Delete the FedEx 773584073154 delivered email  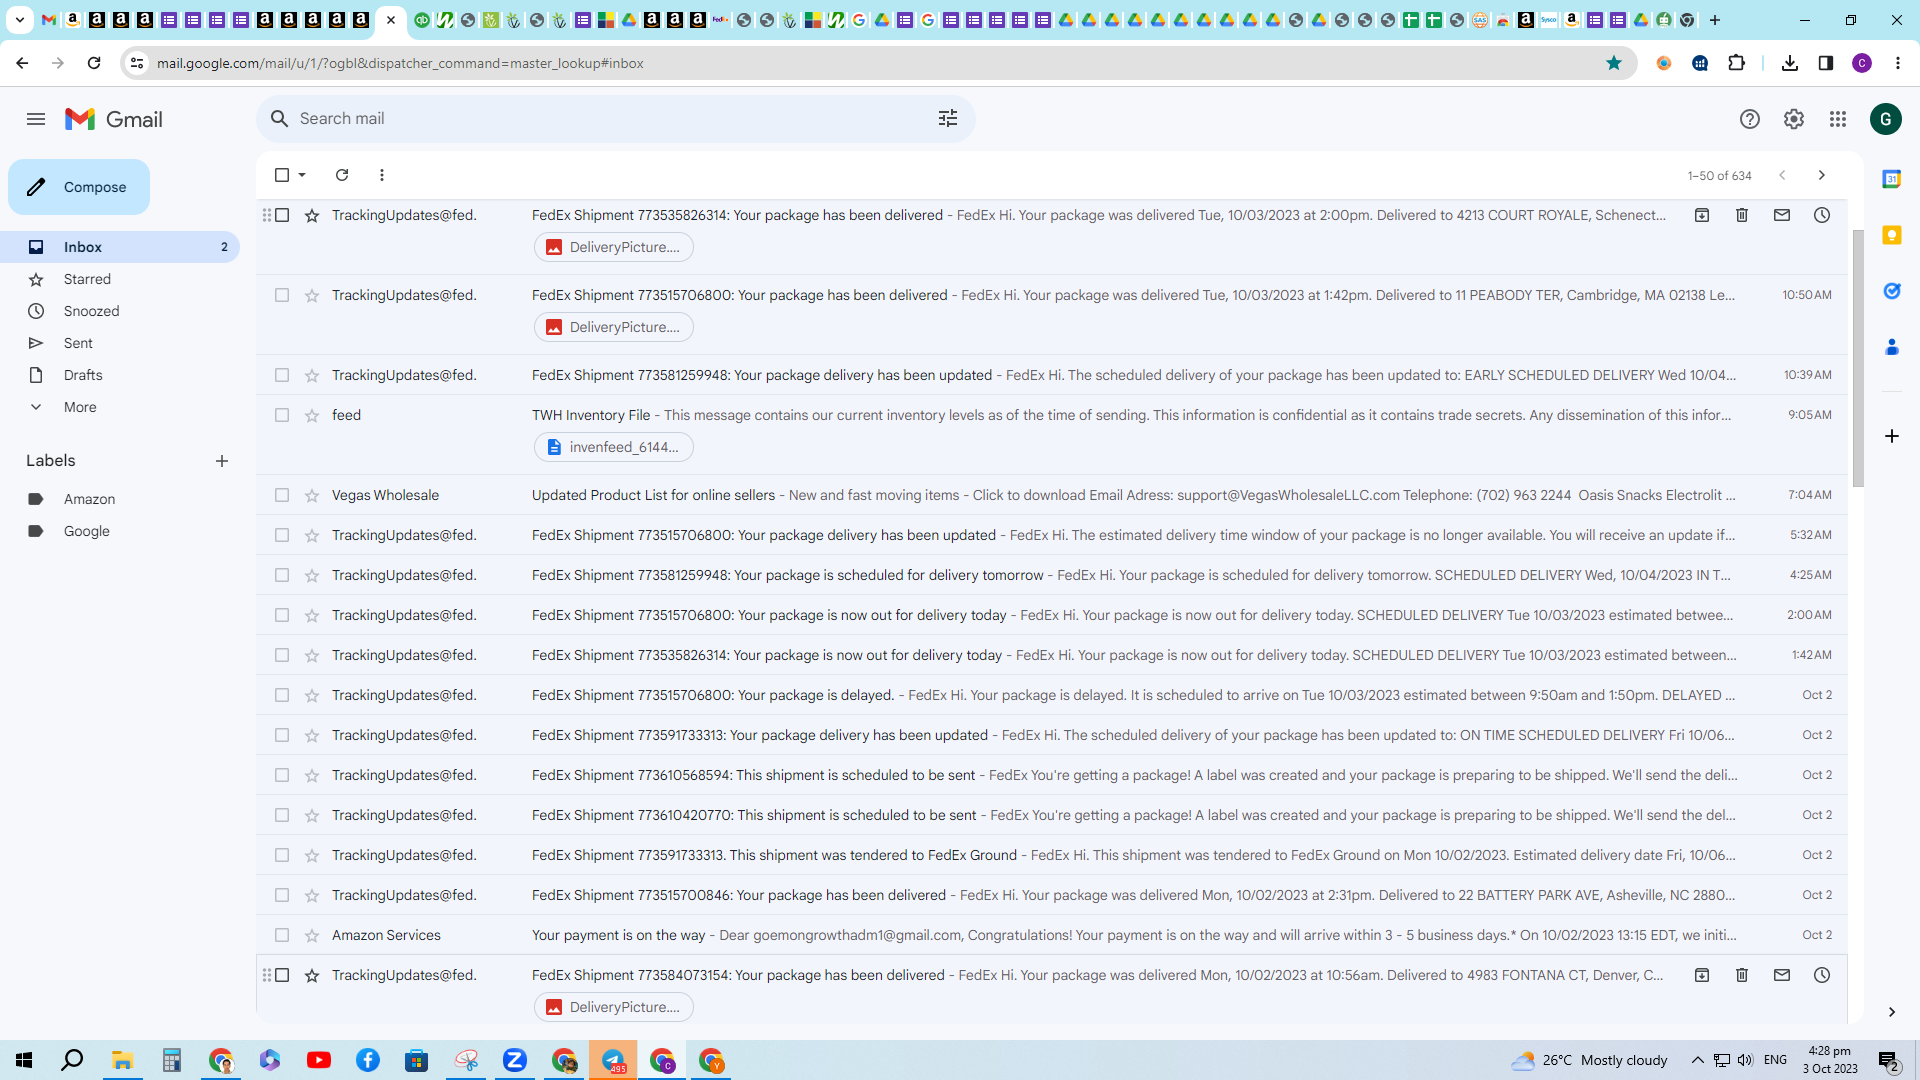coord(1742,975)
